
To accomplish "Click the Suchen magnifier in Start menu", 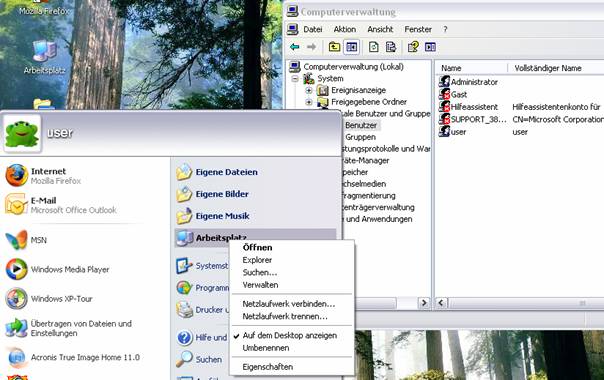I will coord(184,359).
